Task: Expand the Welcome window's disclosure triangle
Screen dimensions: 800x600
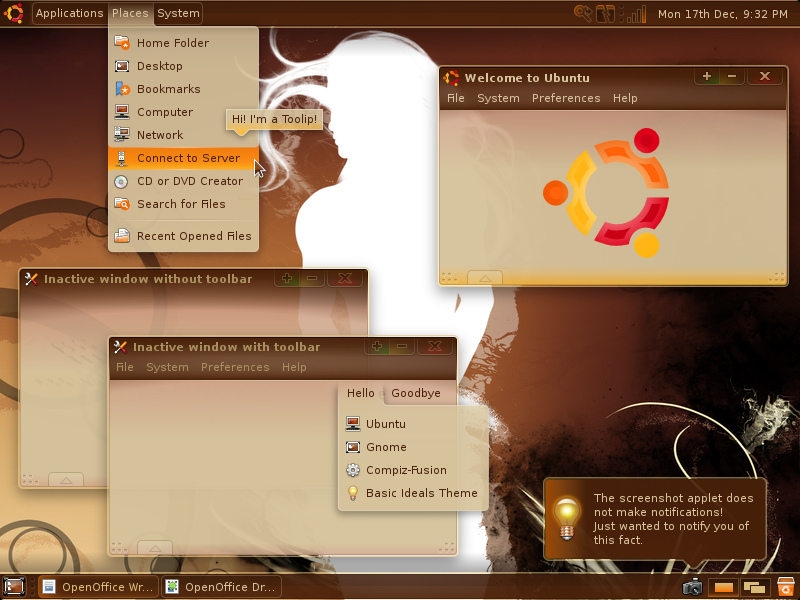Action: coord(485,278)
